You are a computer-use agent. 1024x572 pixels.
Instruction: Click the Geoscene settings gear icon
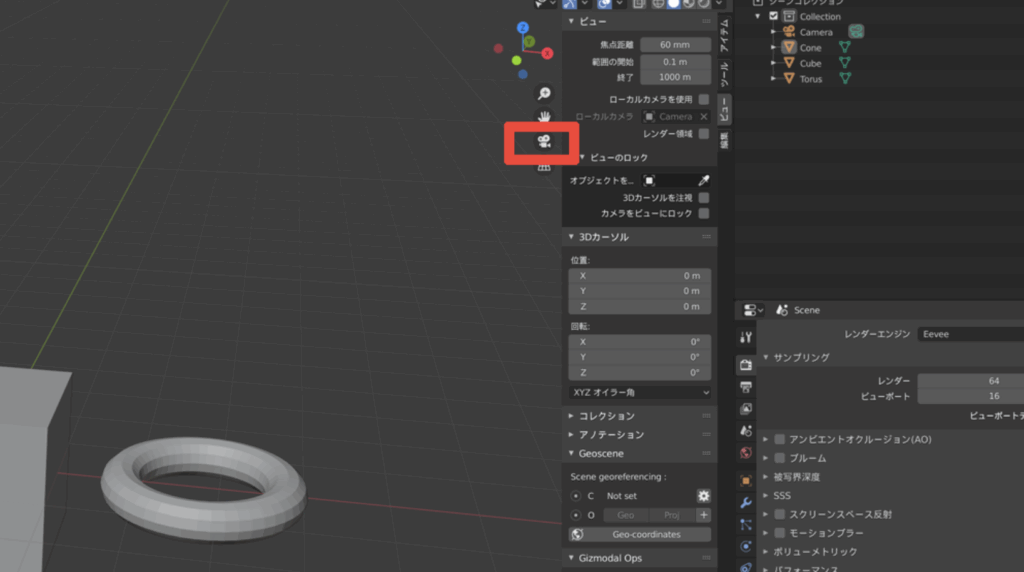703,496
